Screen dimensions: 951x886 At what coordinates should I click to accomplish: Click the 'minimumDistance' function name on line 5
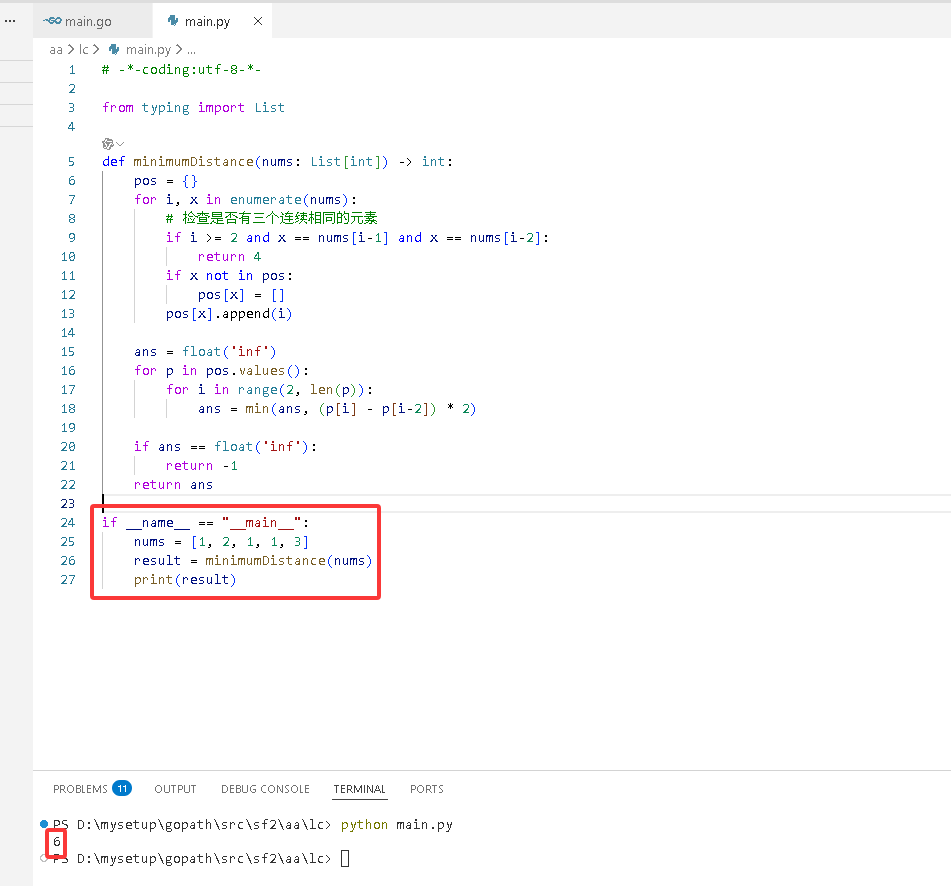(x=193, y=162)
